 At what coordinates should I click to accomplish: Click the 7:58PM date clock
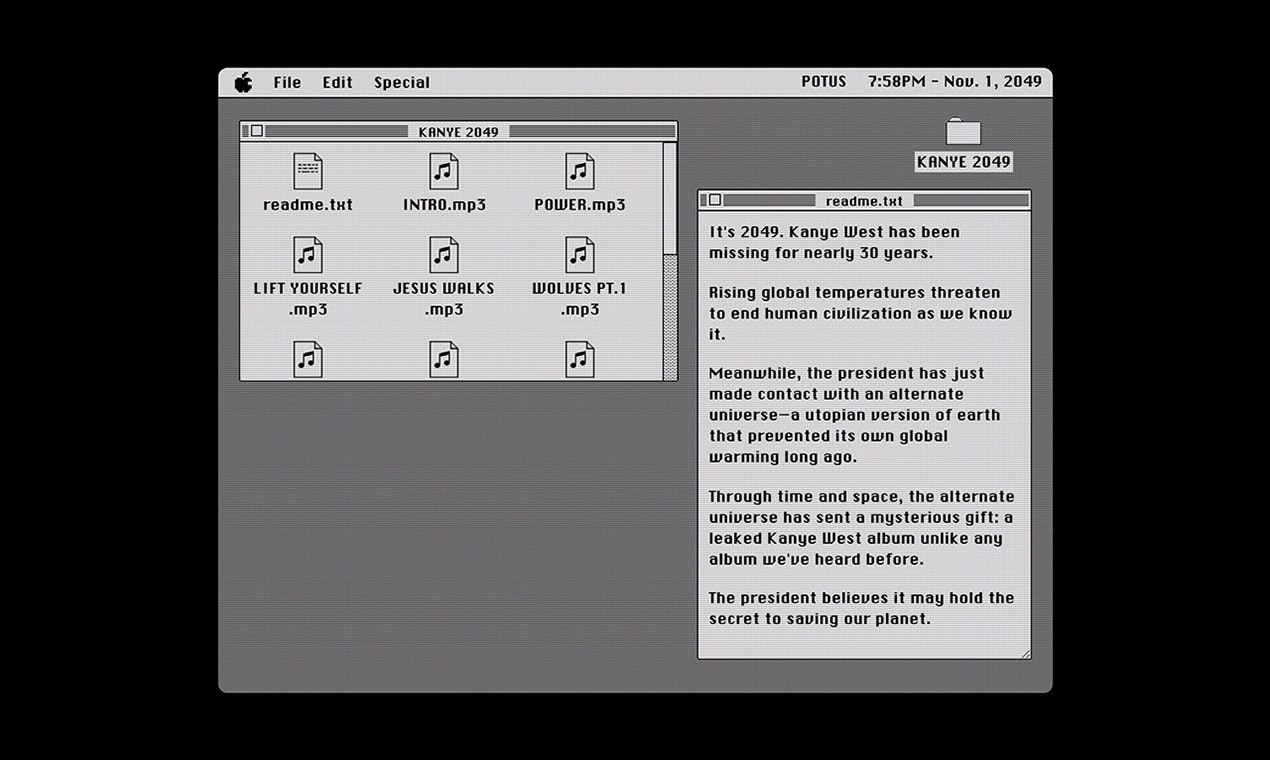(x=955, y=82)
